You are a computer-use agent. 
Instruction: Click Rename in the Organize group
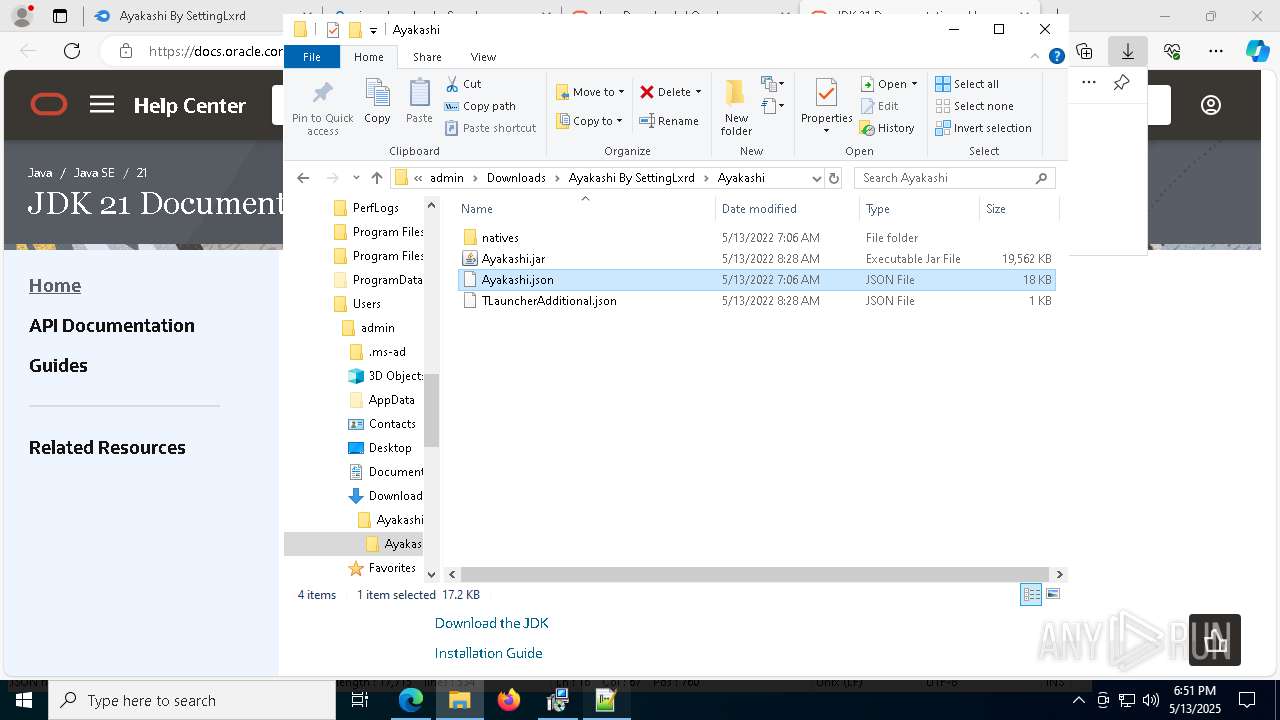pos(669,121)
